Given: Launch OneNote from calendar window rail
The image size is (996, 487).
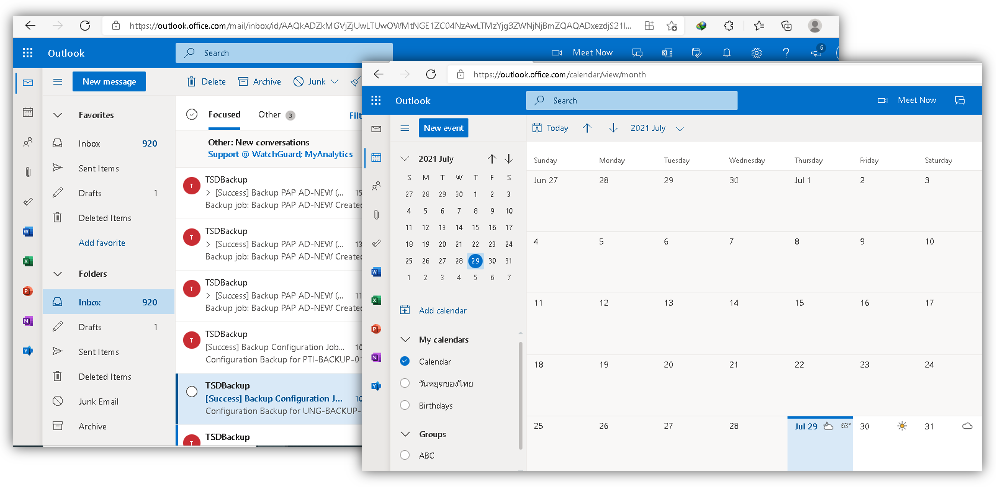Looking at the screenshot, I should 376,357.
